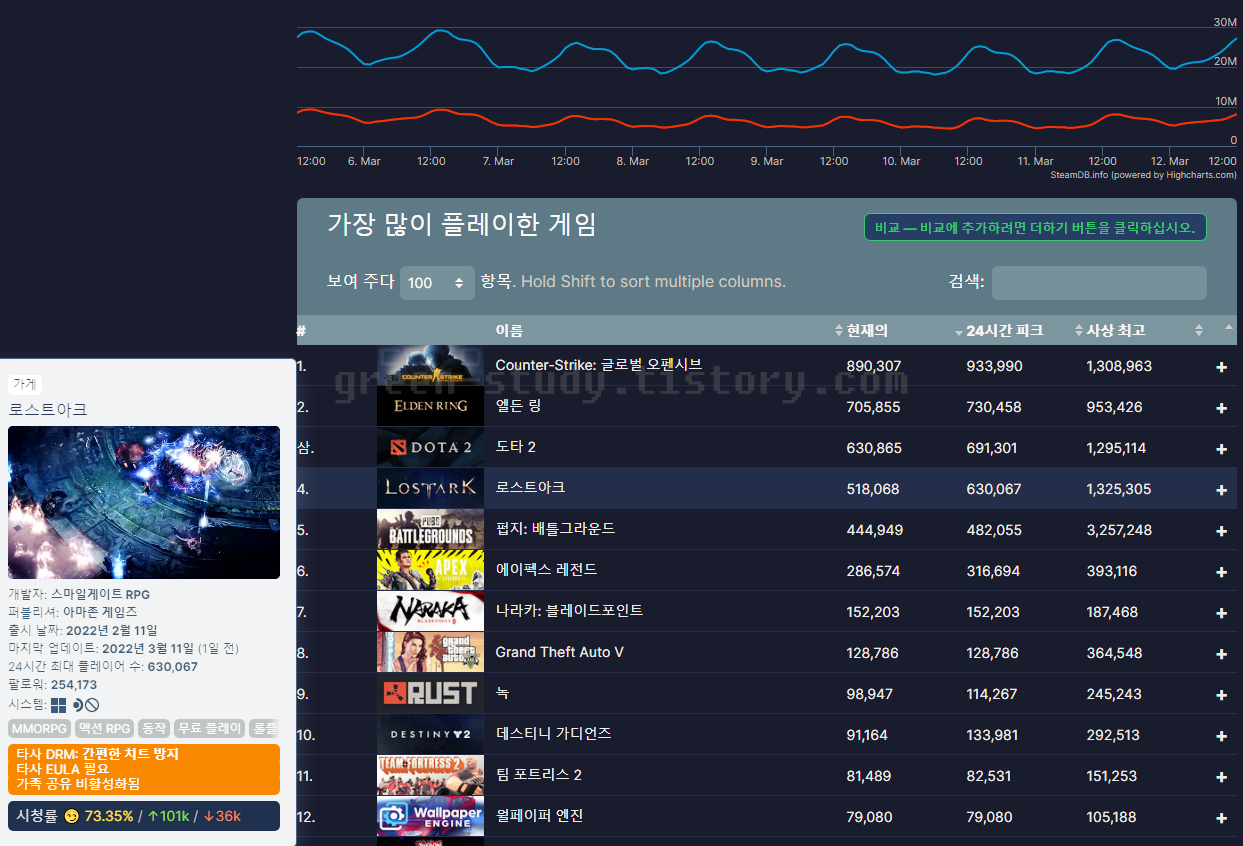Open 펍지: 배틀그라운드 name link
Image resolution: width=1243 pixels, height=846 pixels.
click(x=555, y=530)
